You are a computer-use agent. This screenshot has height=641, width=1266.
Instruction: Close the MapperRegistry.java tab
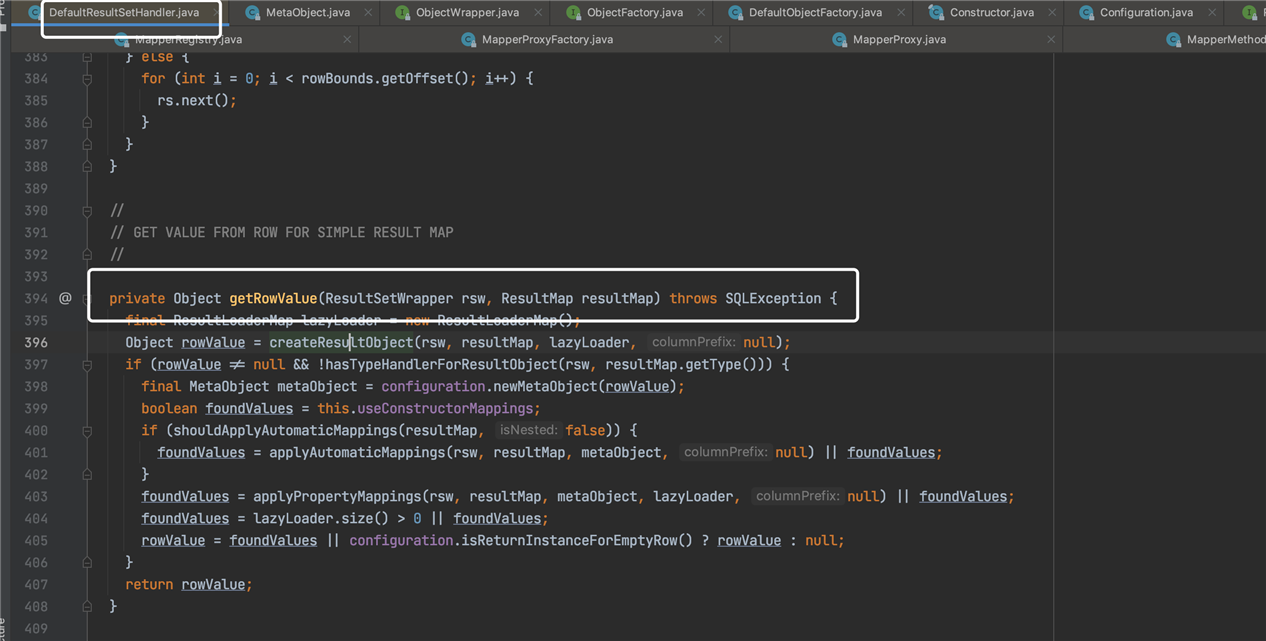pos(346,39)
